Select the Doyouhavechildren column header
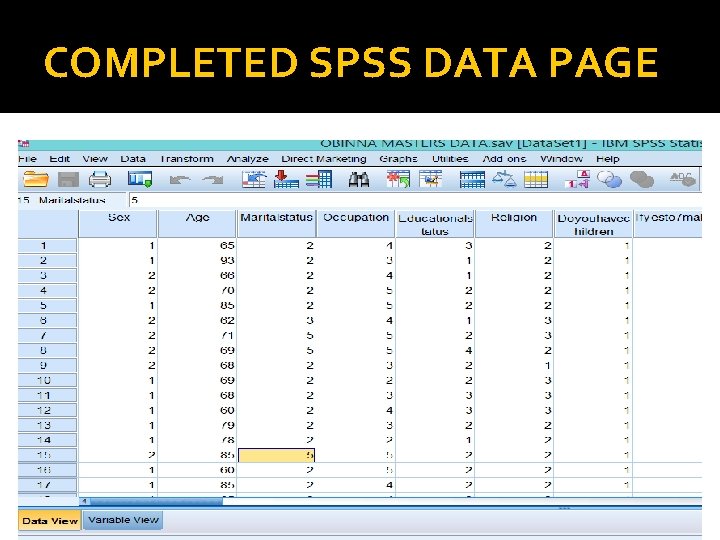The width and height of the screenshot is (720, 540). pos(593,224)
